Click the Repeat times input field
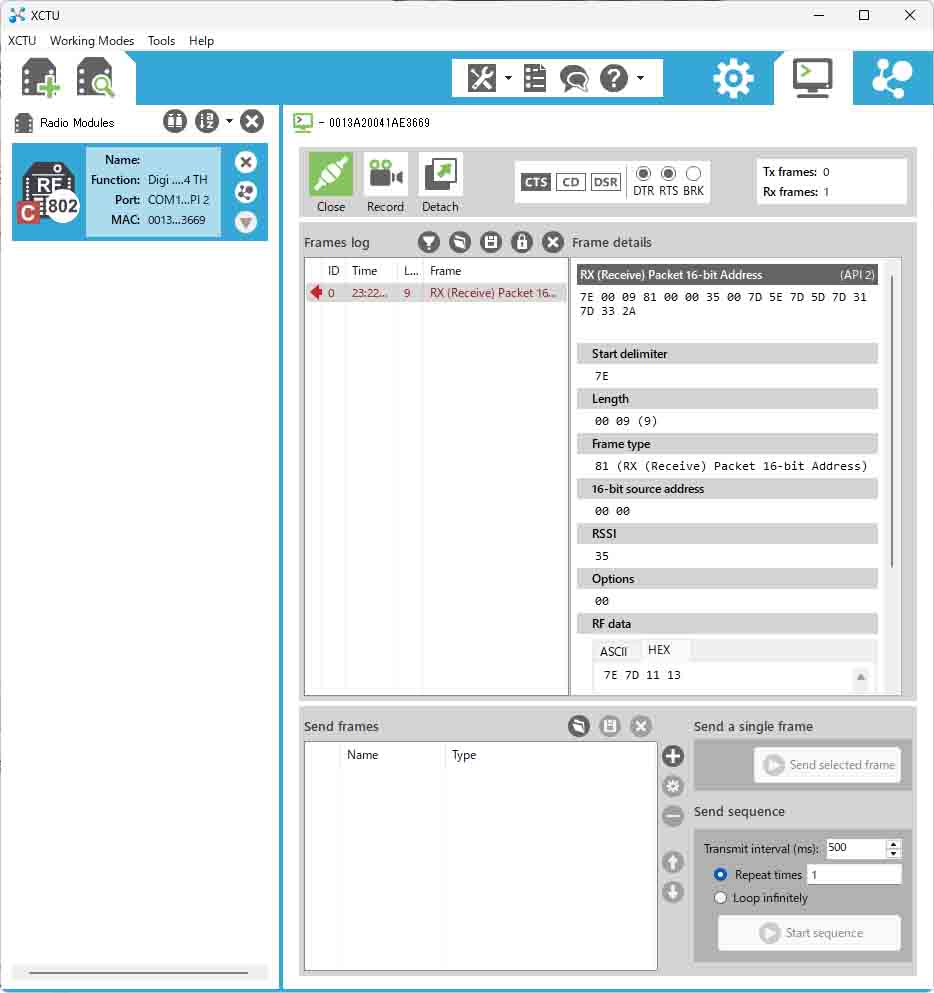 (854, 875)
